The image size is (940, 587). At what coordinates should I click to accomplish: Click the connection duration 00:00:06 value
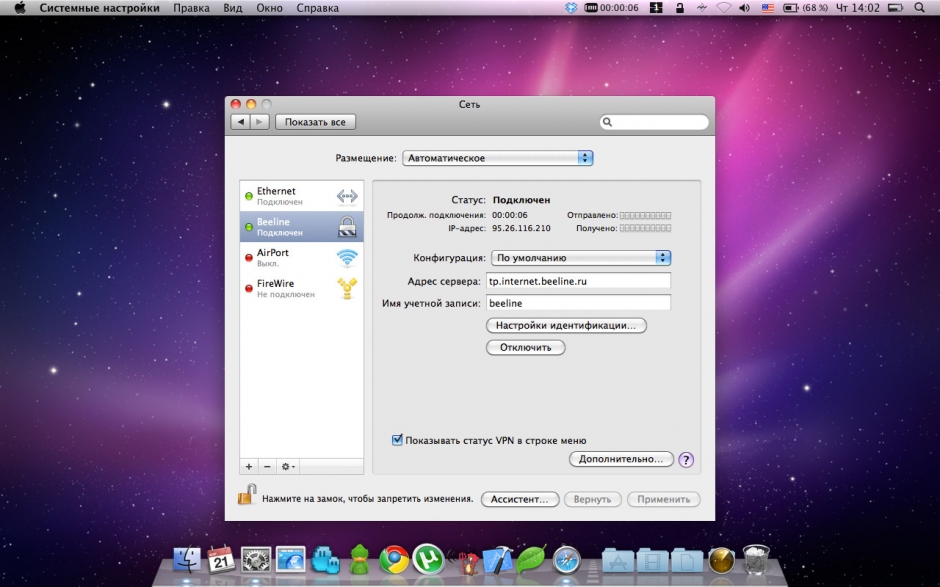[x=510, y=215]
